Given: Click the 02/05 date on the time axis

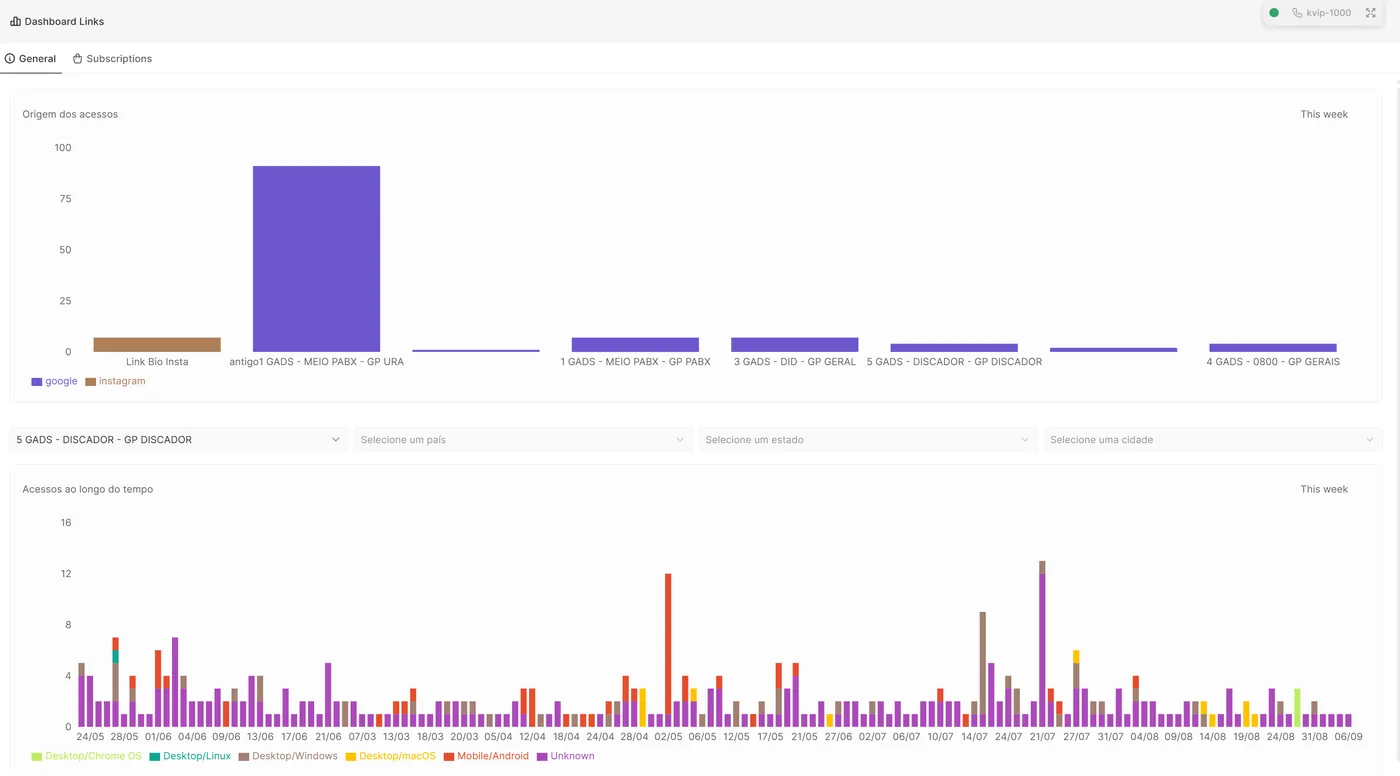Looking at the screenshot, I should tap(668, 737).
